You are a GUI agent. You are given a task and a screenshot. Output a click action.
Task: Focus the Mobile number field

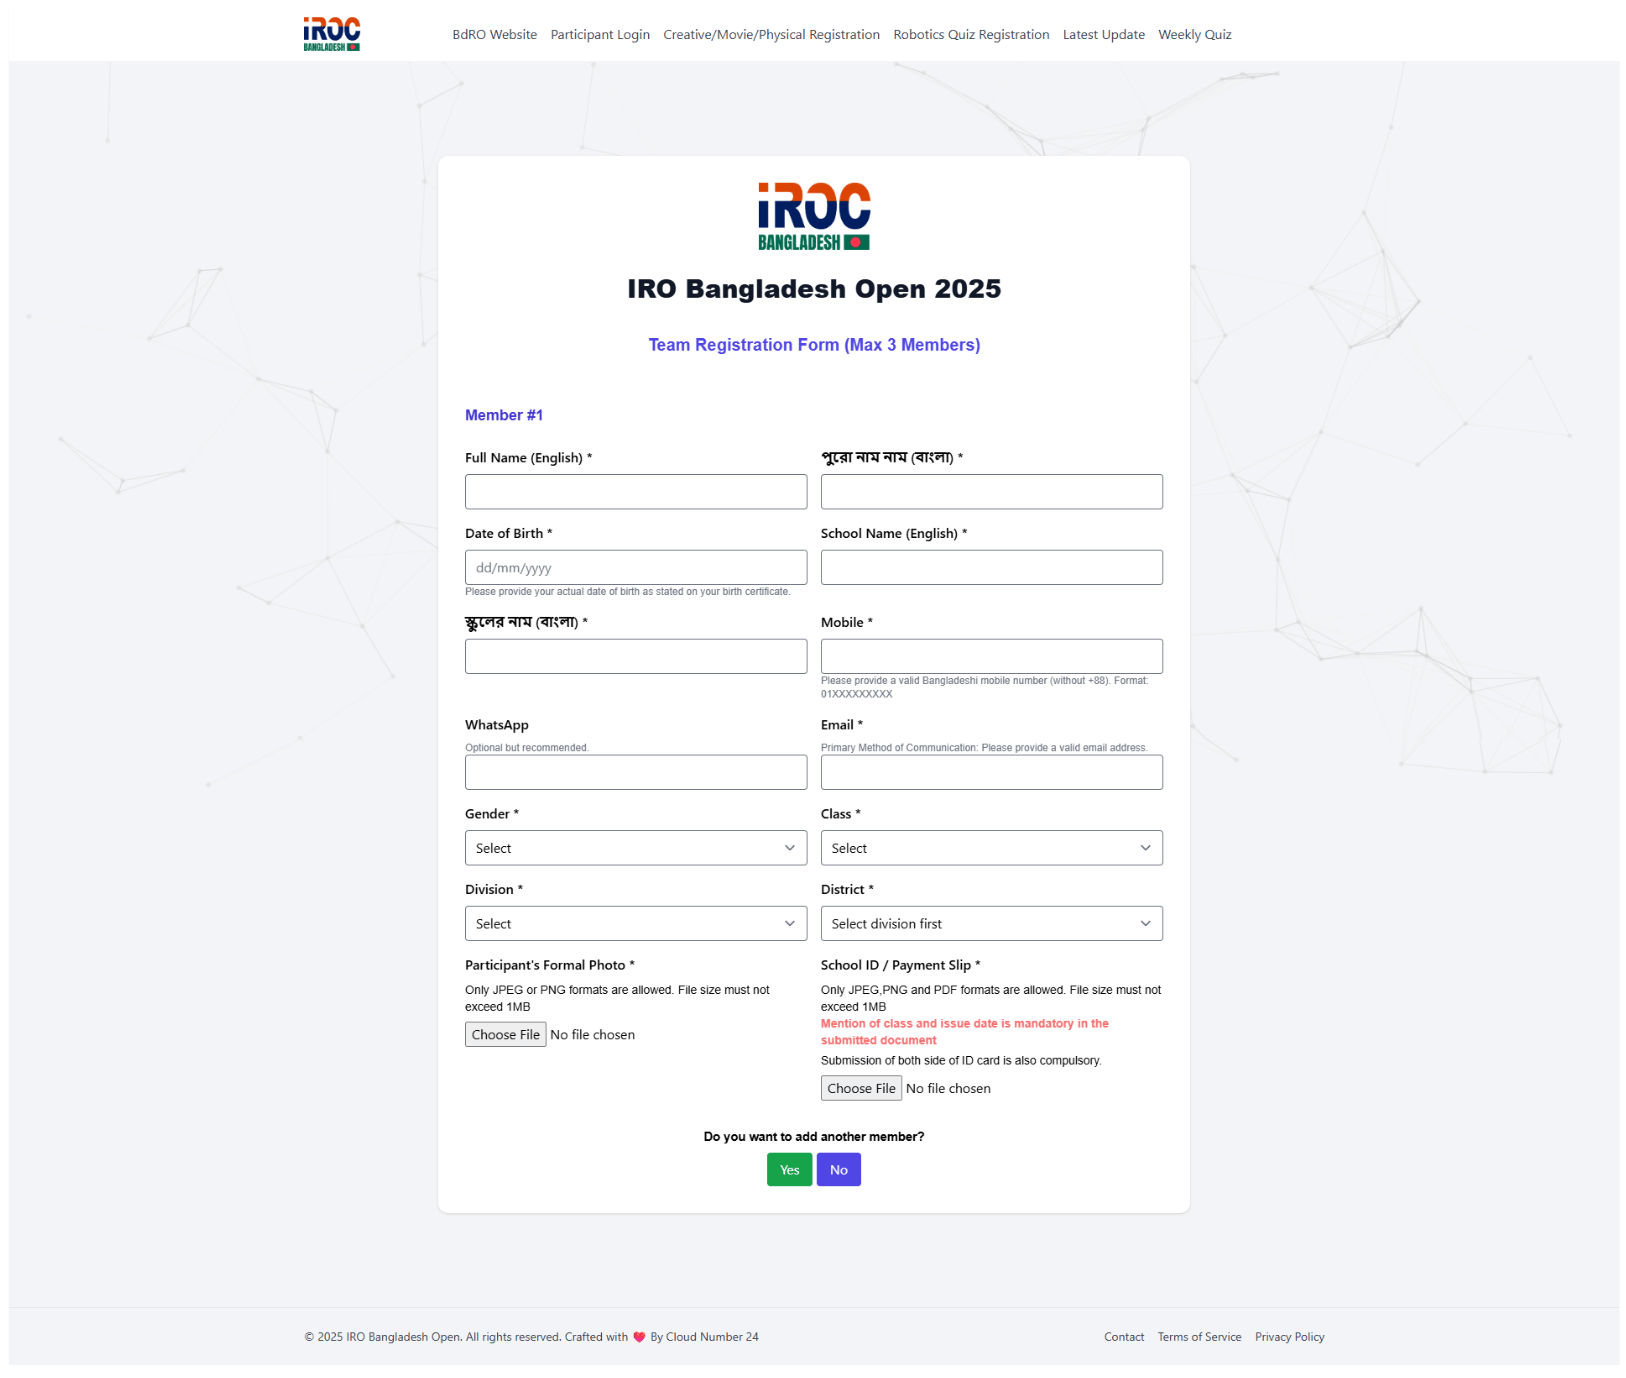(991, 656)
